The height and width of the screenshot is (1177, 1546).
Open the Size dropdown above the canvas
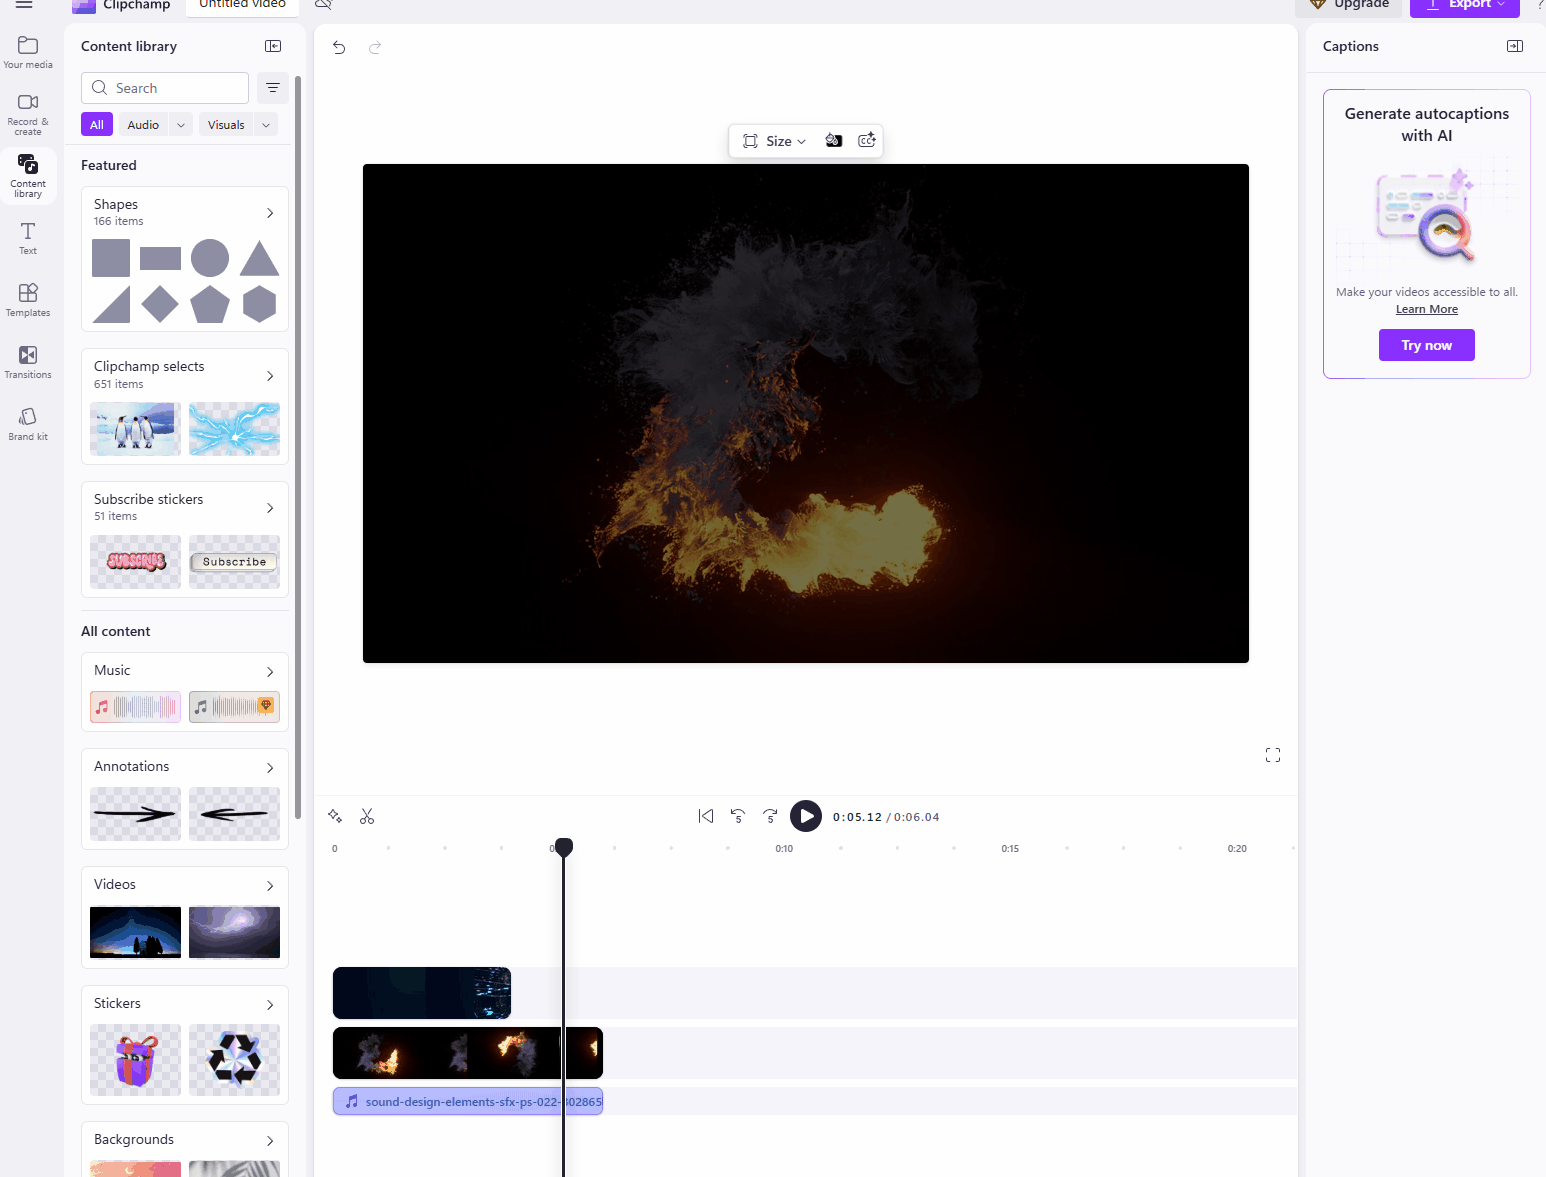(x=774, y=140)
